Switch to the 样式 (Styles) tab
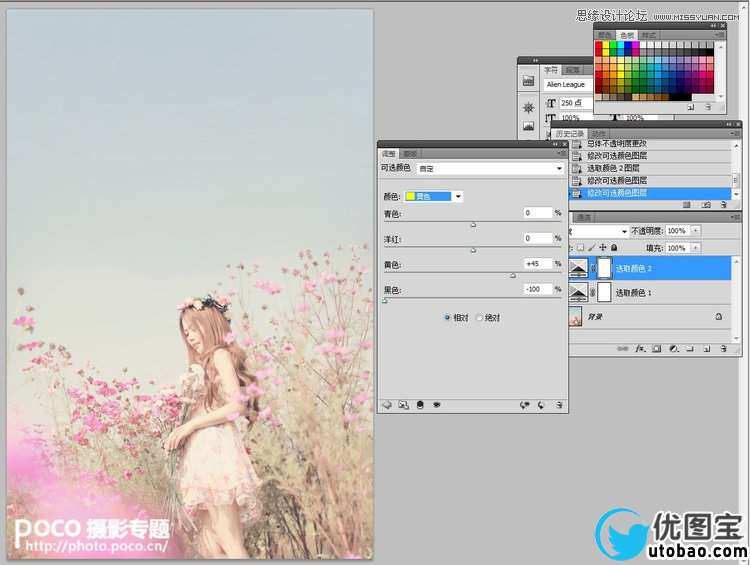This screenshot has width=750, height=565. pyautogui.click(x=649, y=35)
